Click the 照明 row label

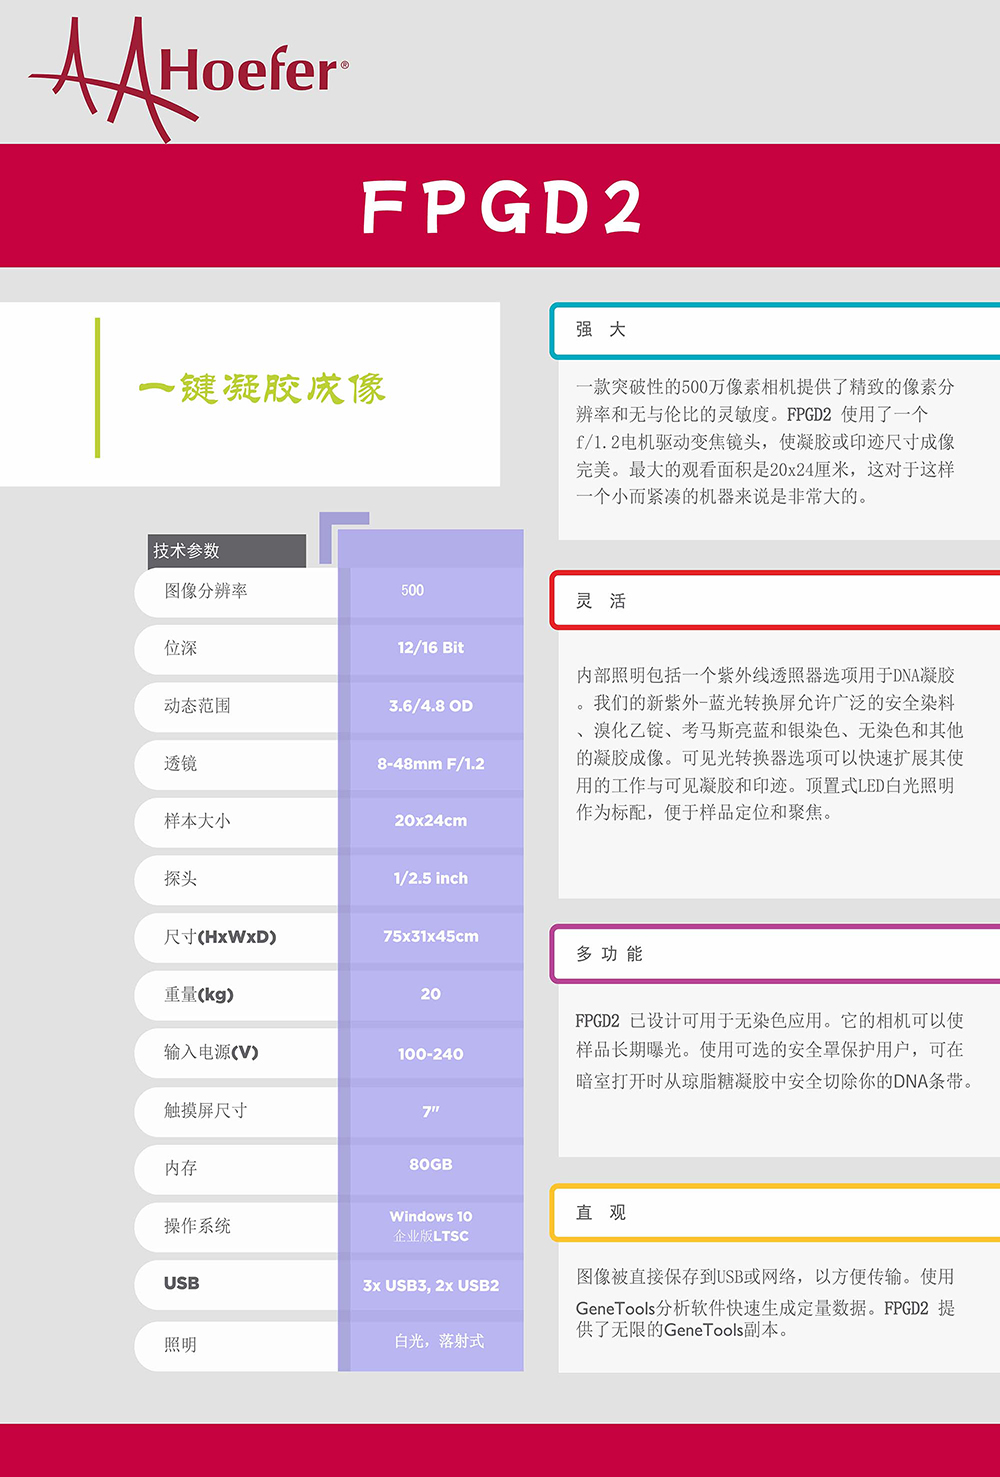click(x=181, y=1345)
